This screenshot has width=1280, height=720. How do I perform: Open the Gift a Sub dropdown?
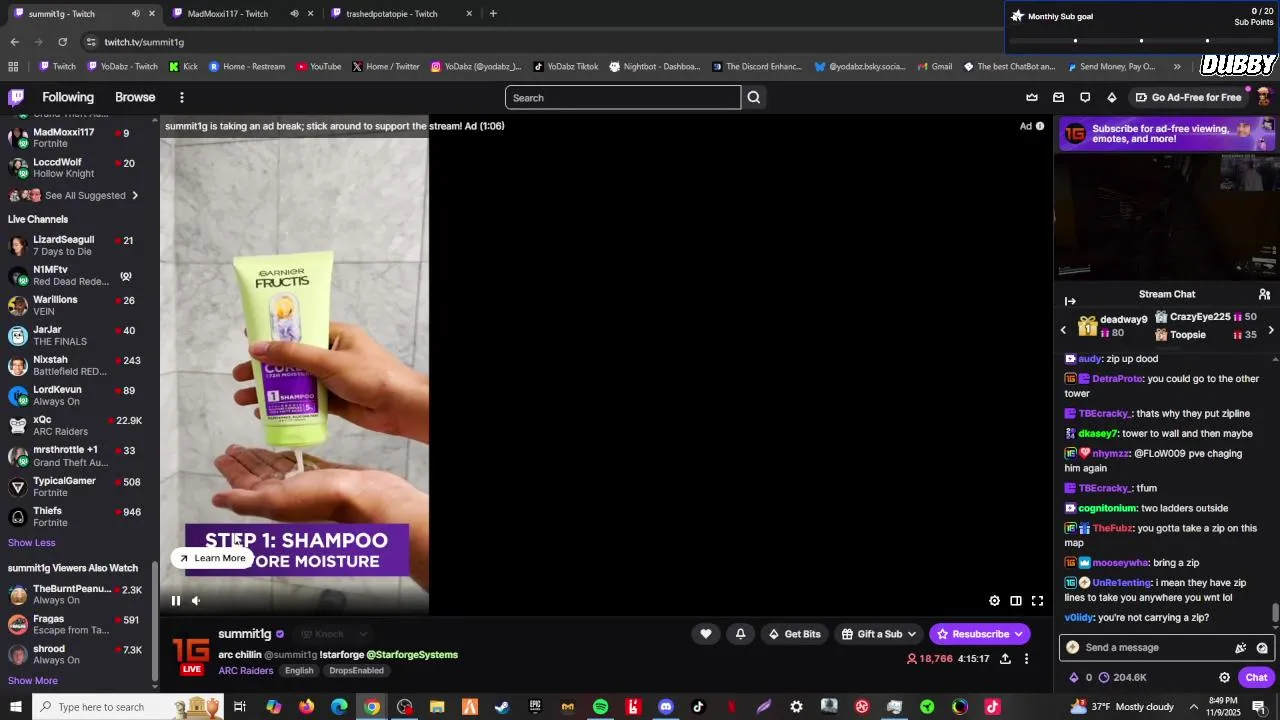878,634
